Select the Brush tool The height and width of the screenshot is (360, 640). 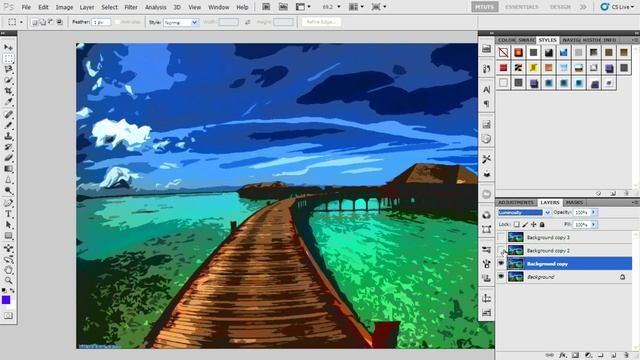tap(8, 125)
